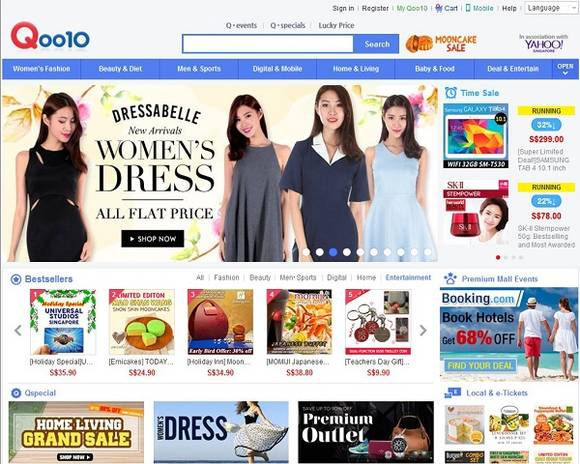Click the Yahoo Singapore logo
This screenshot has height=464, width=580.
tap(543, 43)
